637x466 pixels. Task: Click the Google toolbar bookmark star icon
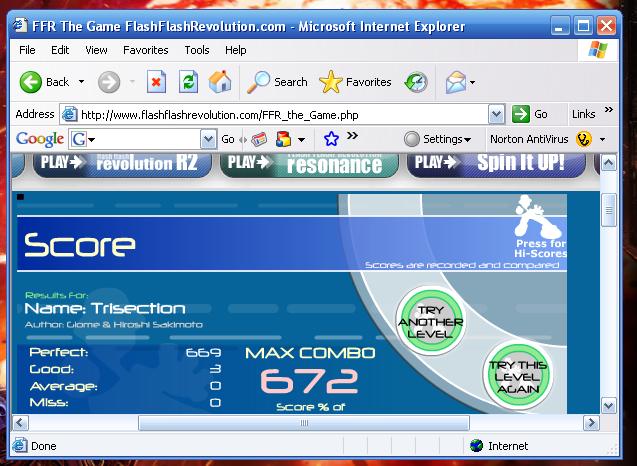pyautogui.click(x=332, y=139)
